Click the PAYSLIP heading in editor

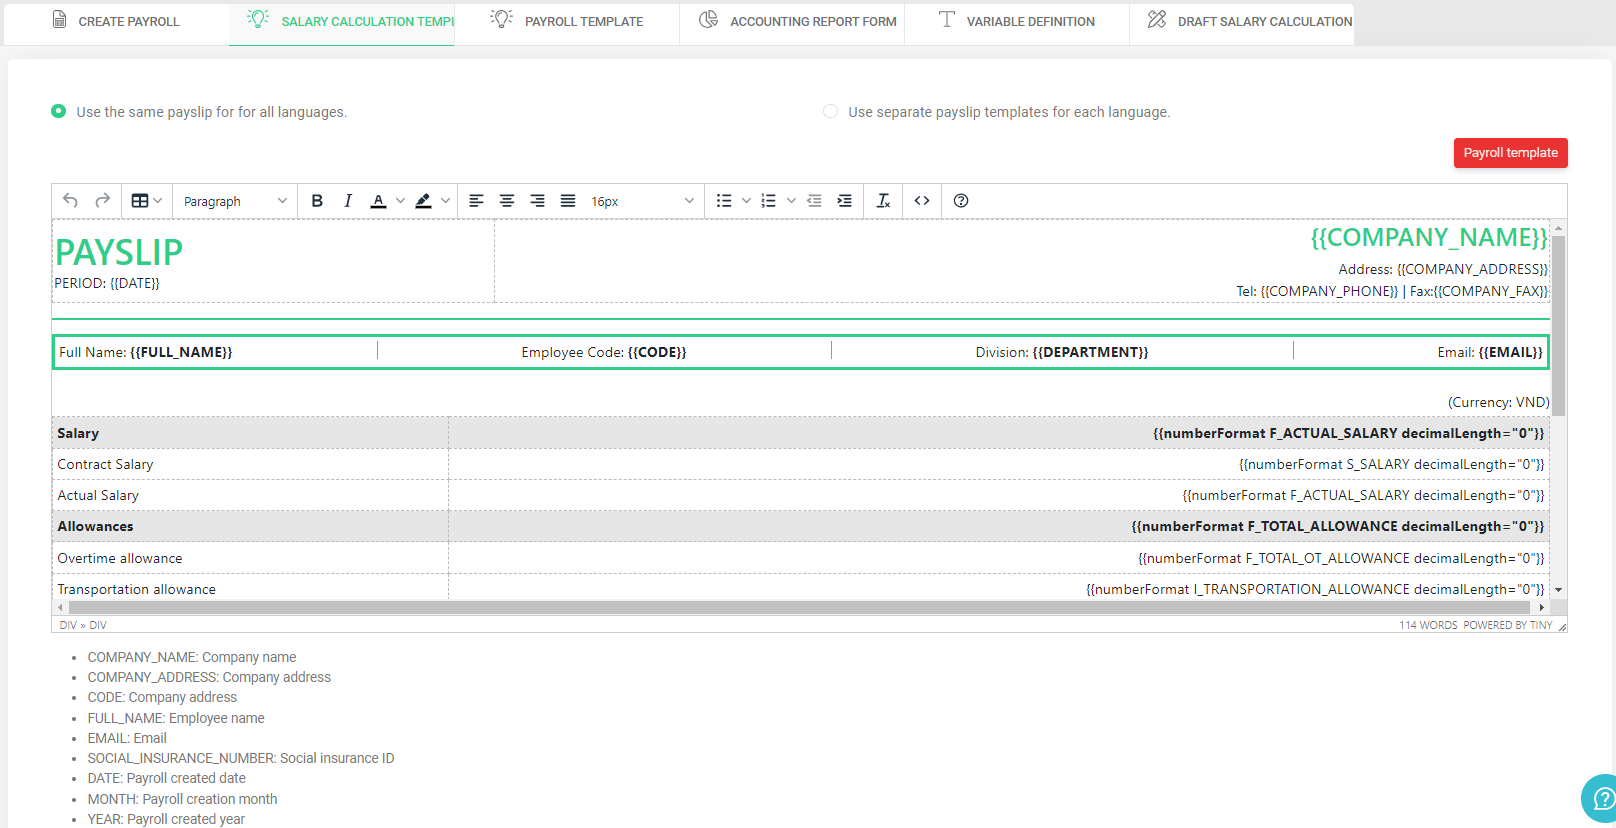tap(119, 252)
